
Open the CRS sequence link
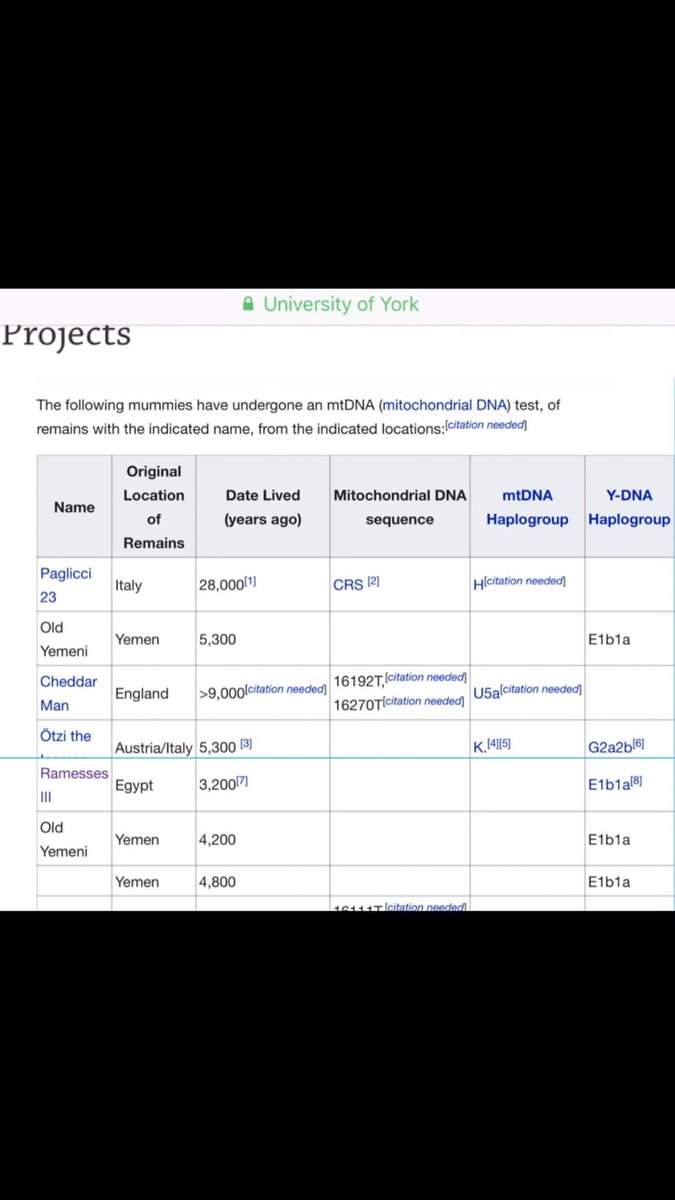point(348,585)
